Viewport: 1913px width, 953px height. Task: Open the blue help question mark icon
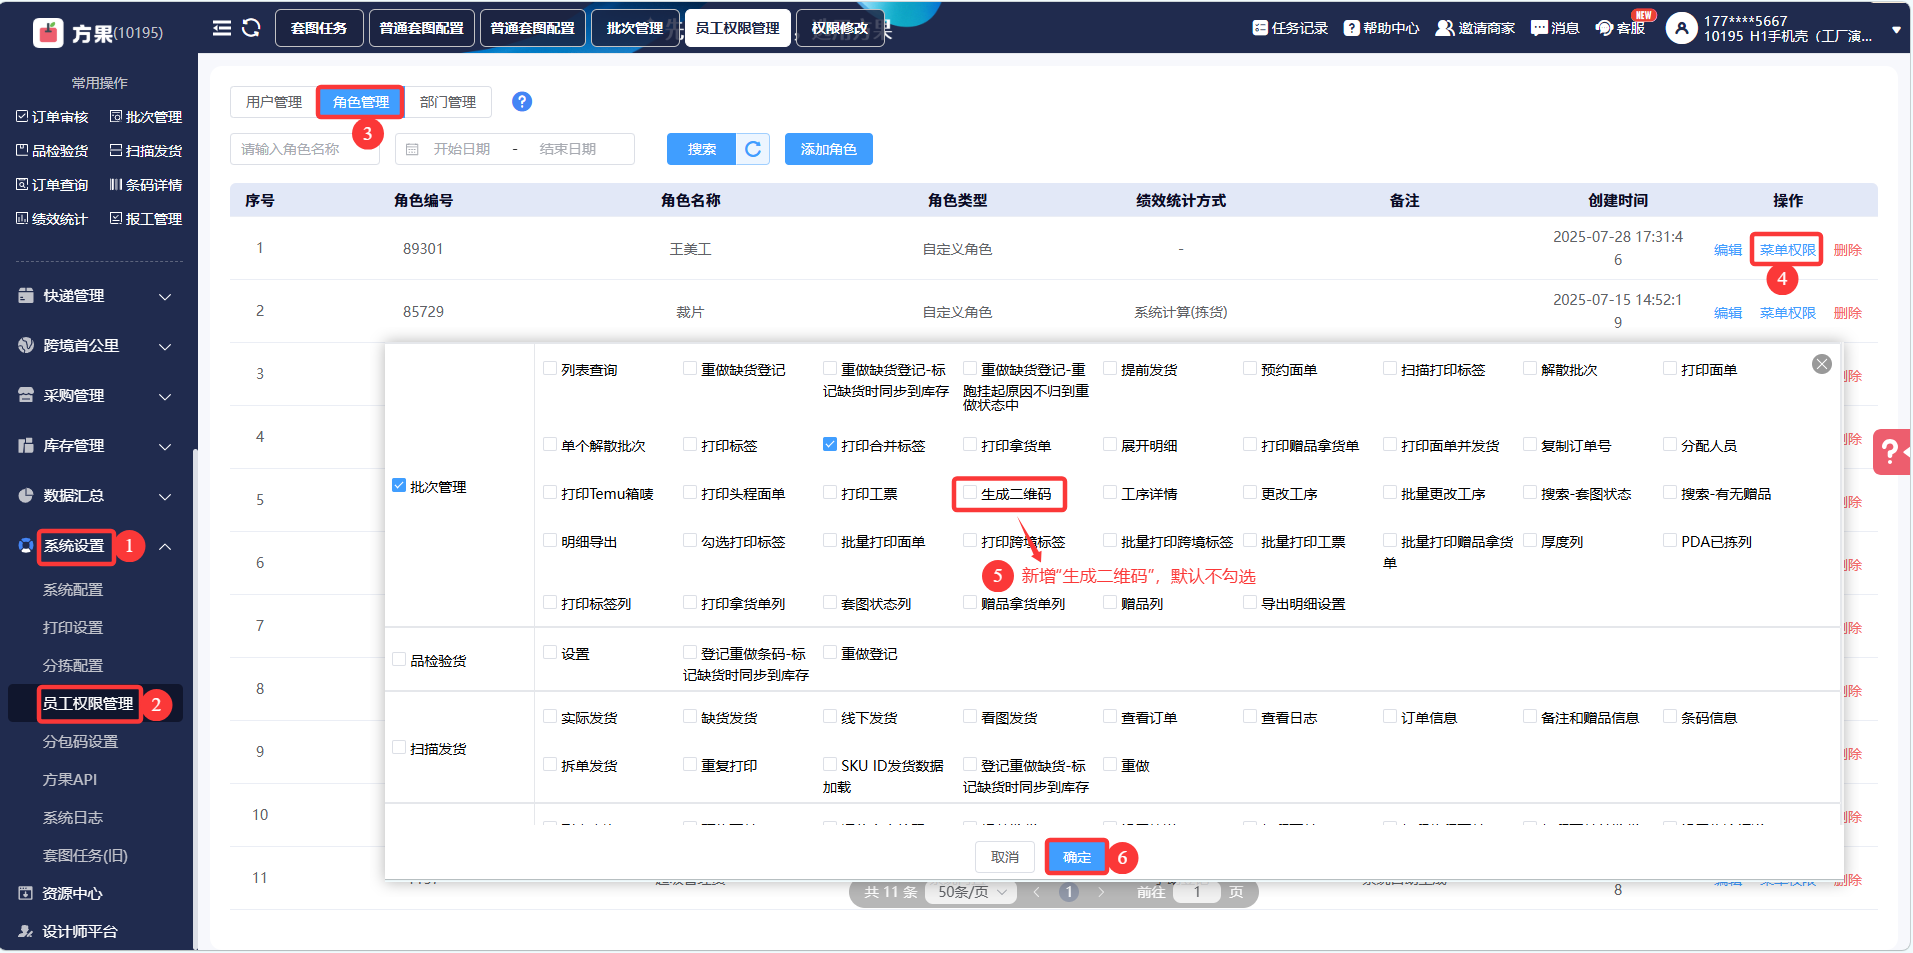pyautogui.click(x=522, y=102)
